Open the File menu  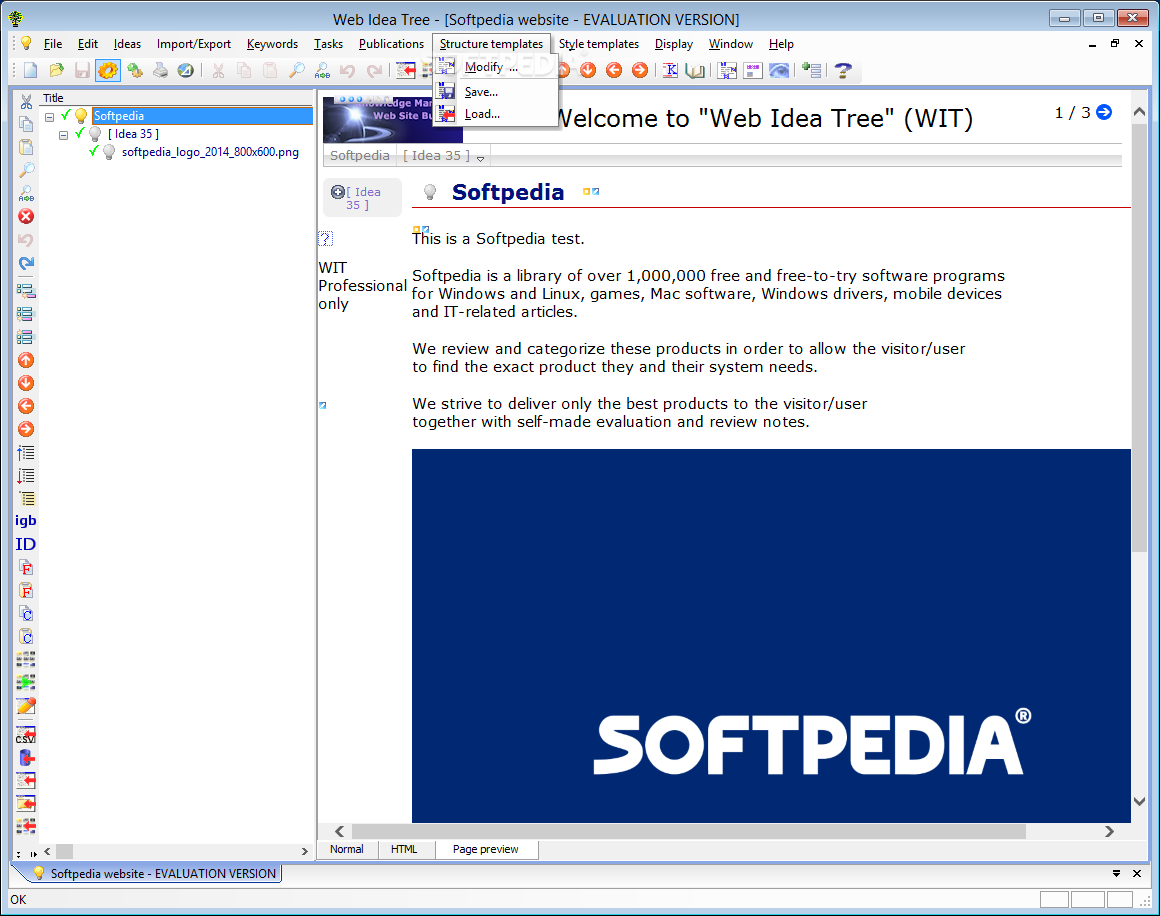[x=53, y=44]
